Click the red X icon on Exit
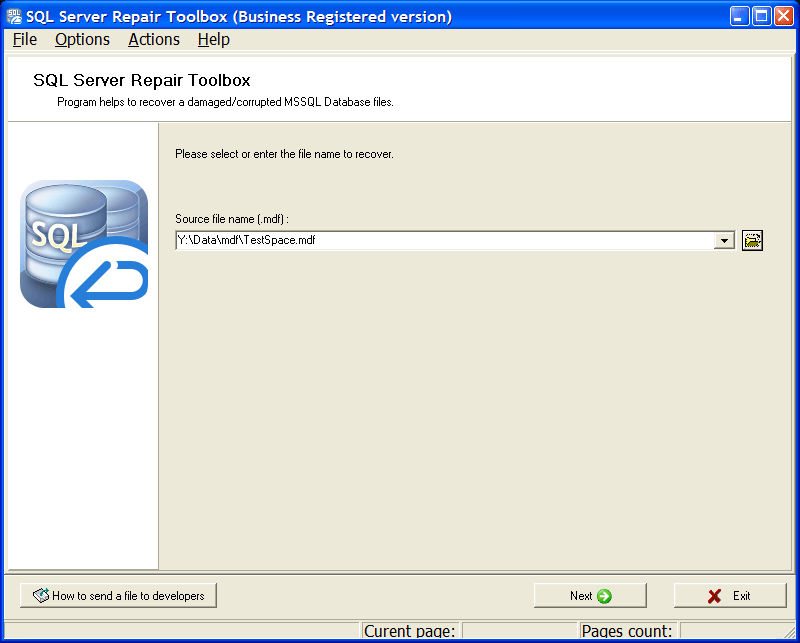The height and width of the screenshot is (643, 800). coord(715,596)
